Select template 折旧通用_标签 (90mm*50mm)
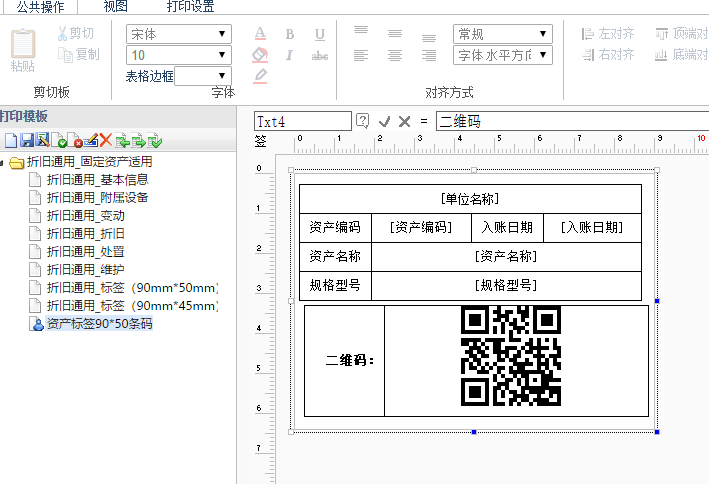 tap(133, 288)
